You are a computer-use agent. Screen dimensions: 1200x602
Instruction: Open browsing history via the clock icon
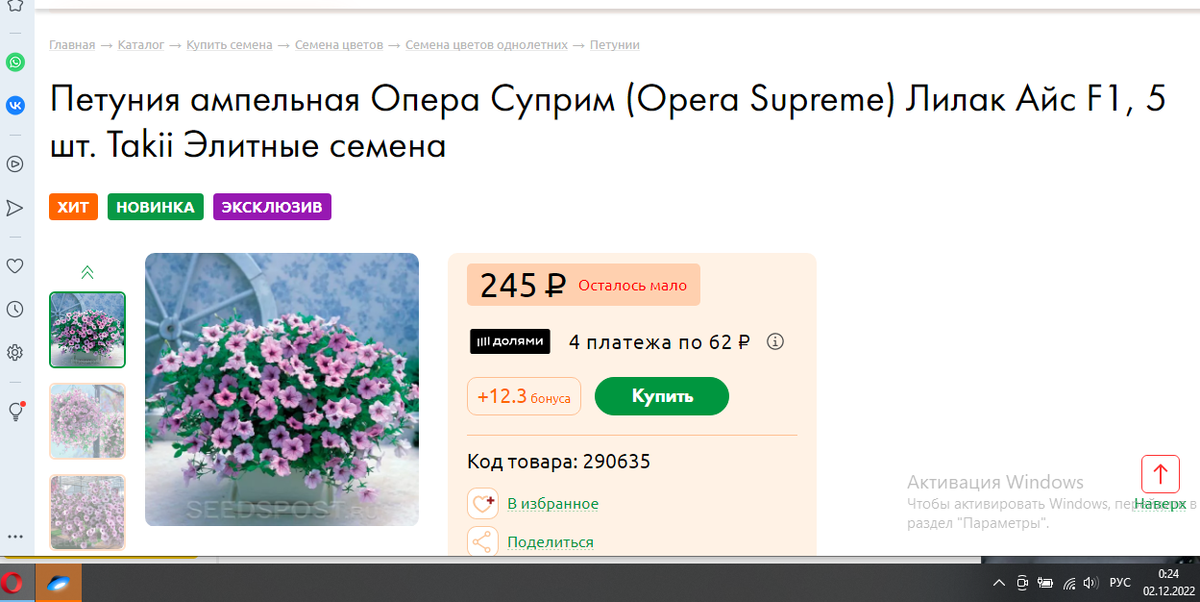[15, 309]
